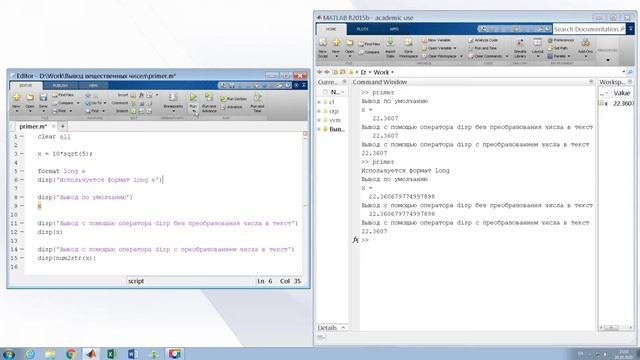This screenshot has height=360, width=640.
Task: Open Chrome from the Windows taskbar
Action: [71, 354]
